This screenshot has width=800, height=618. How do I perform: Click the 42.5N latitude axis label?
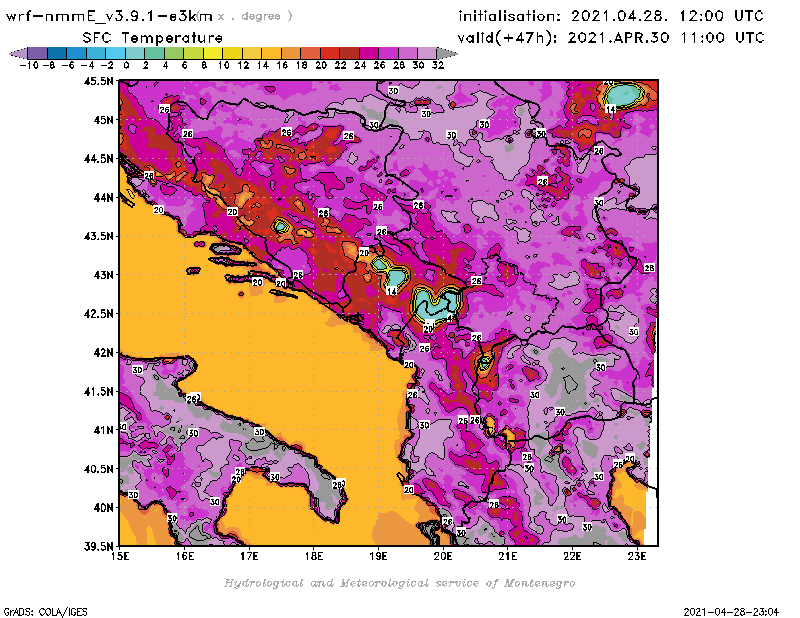coord(98,313)
